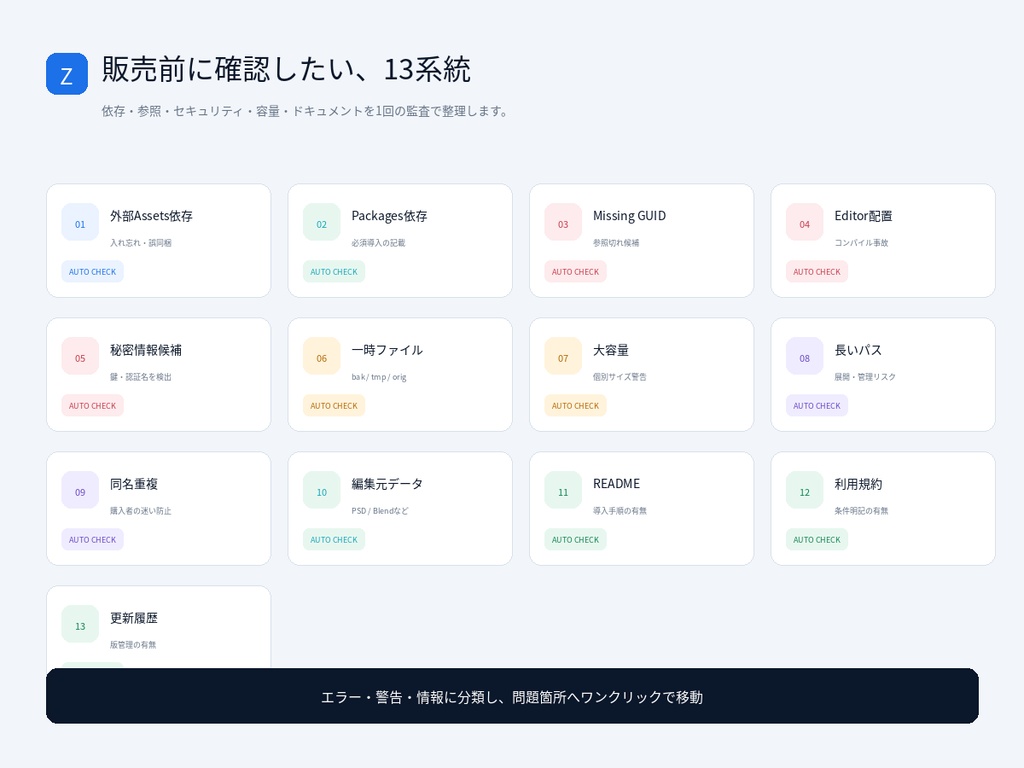Click the Editor配置 card title
Image resolution: width=1024 pixels, height=768 pixels.
pyautogui.click(x=863, y=216)
